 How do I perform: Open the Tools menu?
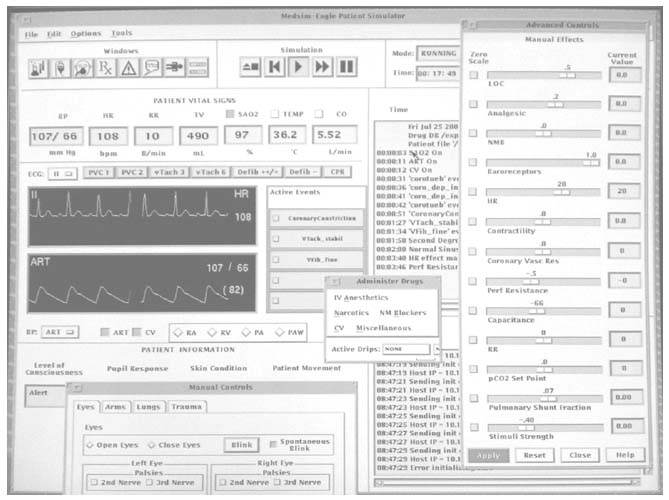[x=122, y=33]
